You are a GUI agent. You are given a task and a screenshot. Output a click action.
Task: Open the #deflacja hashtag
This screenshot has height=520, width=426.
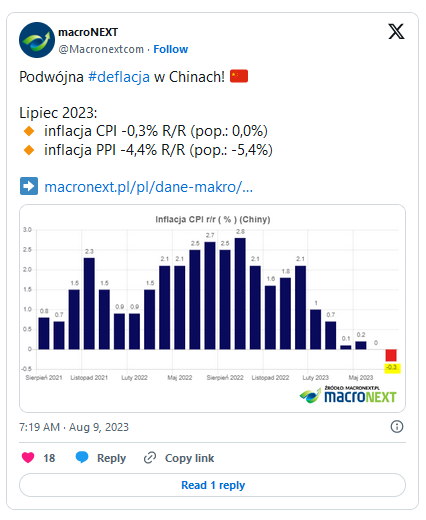click(x=119, y=77)
